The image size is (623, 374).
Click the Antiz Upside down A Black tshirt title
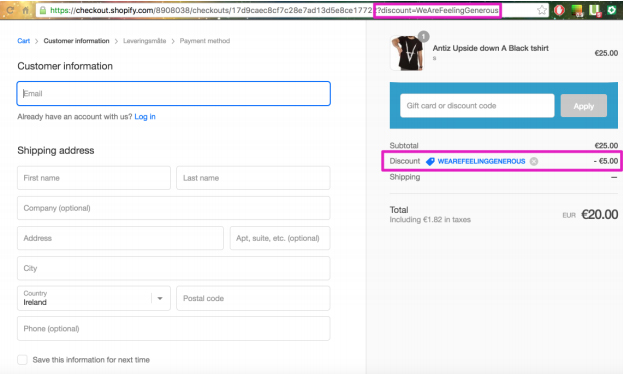tap(490, 48)
